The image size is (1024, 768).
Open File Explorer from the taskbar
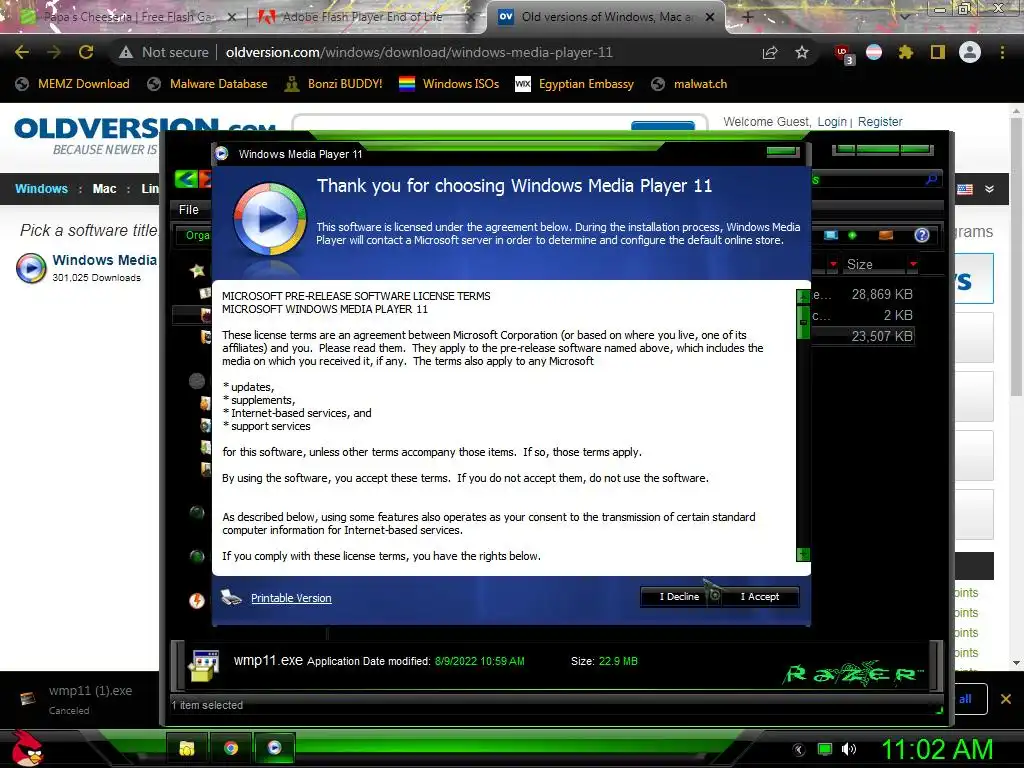coord(187,748)
